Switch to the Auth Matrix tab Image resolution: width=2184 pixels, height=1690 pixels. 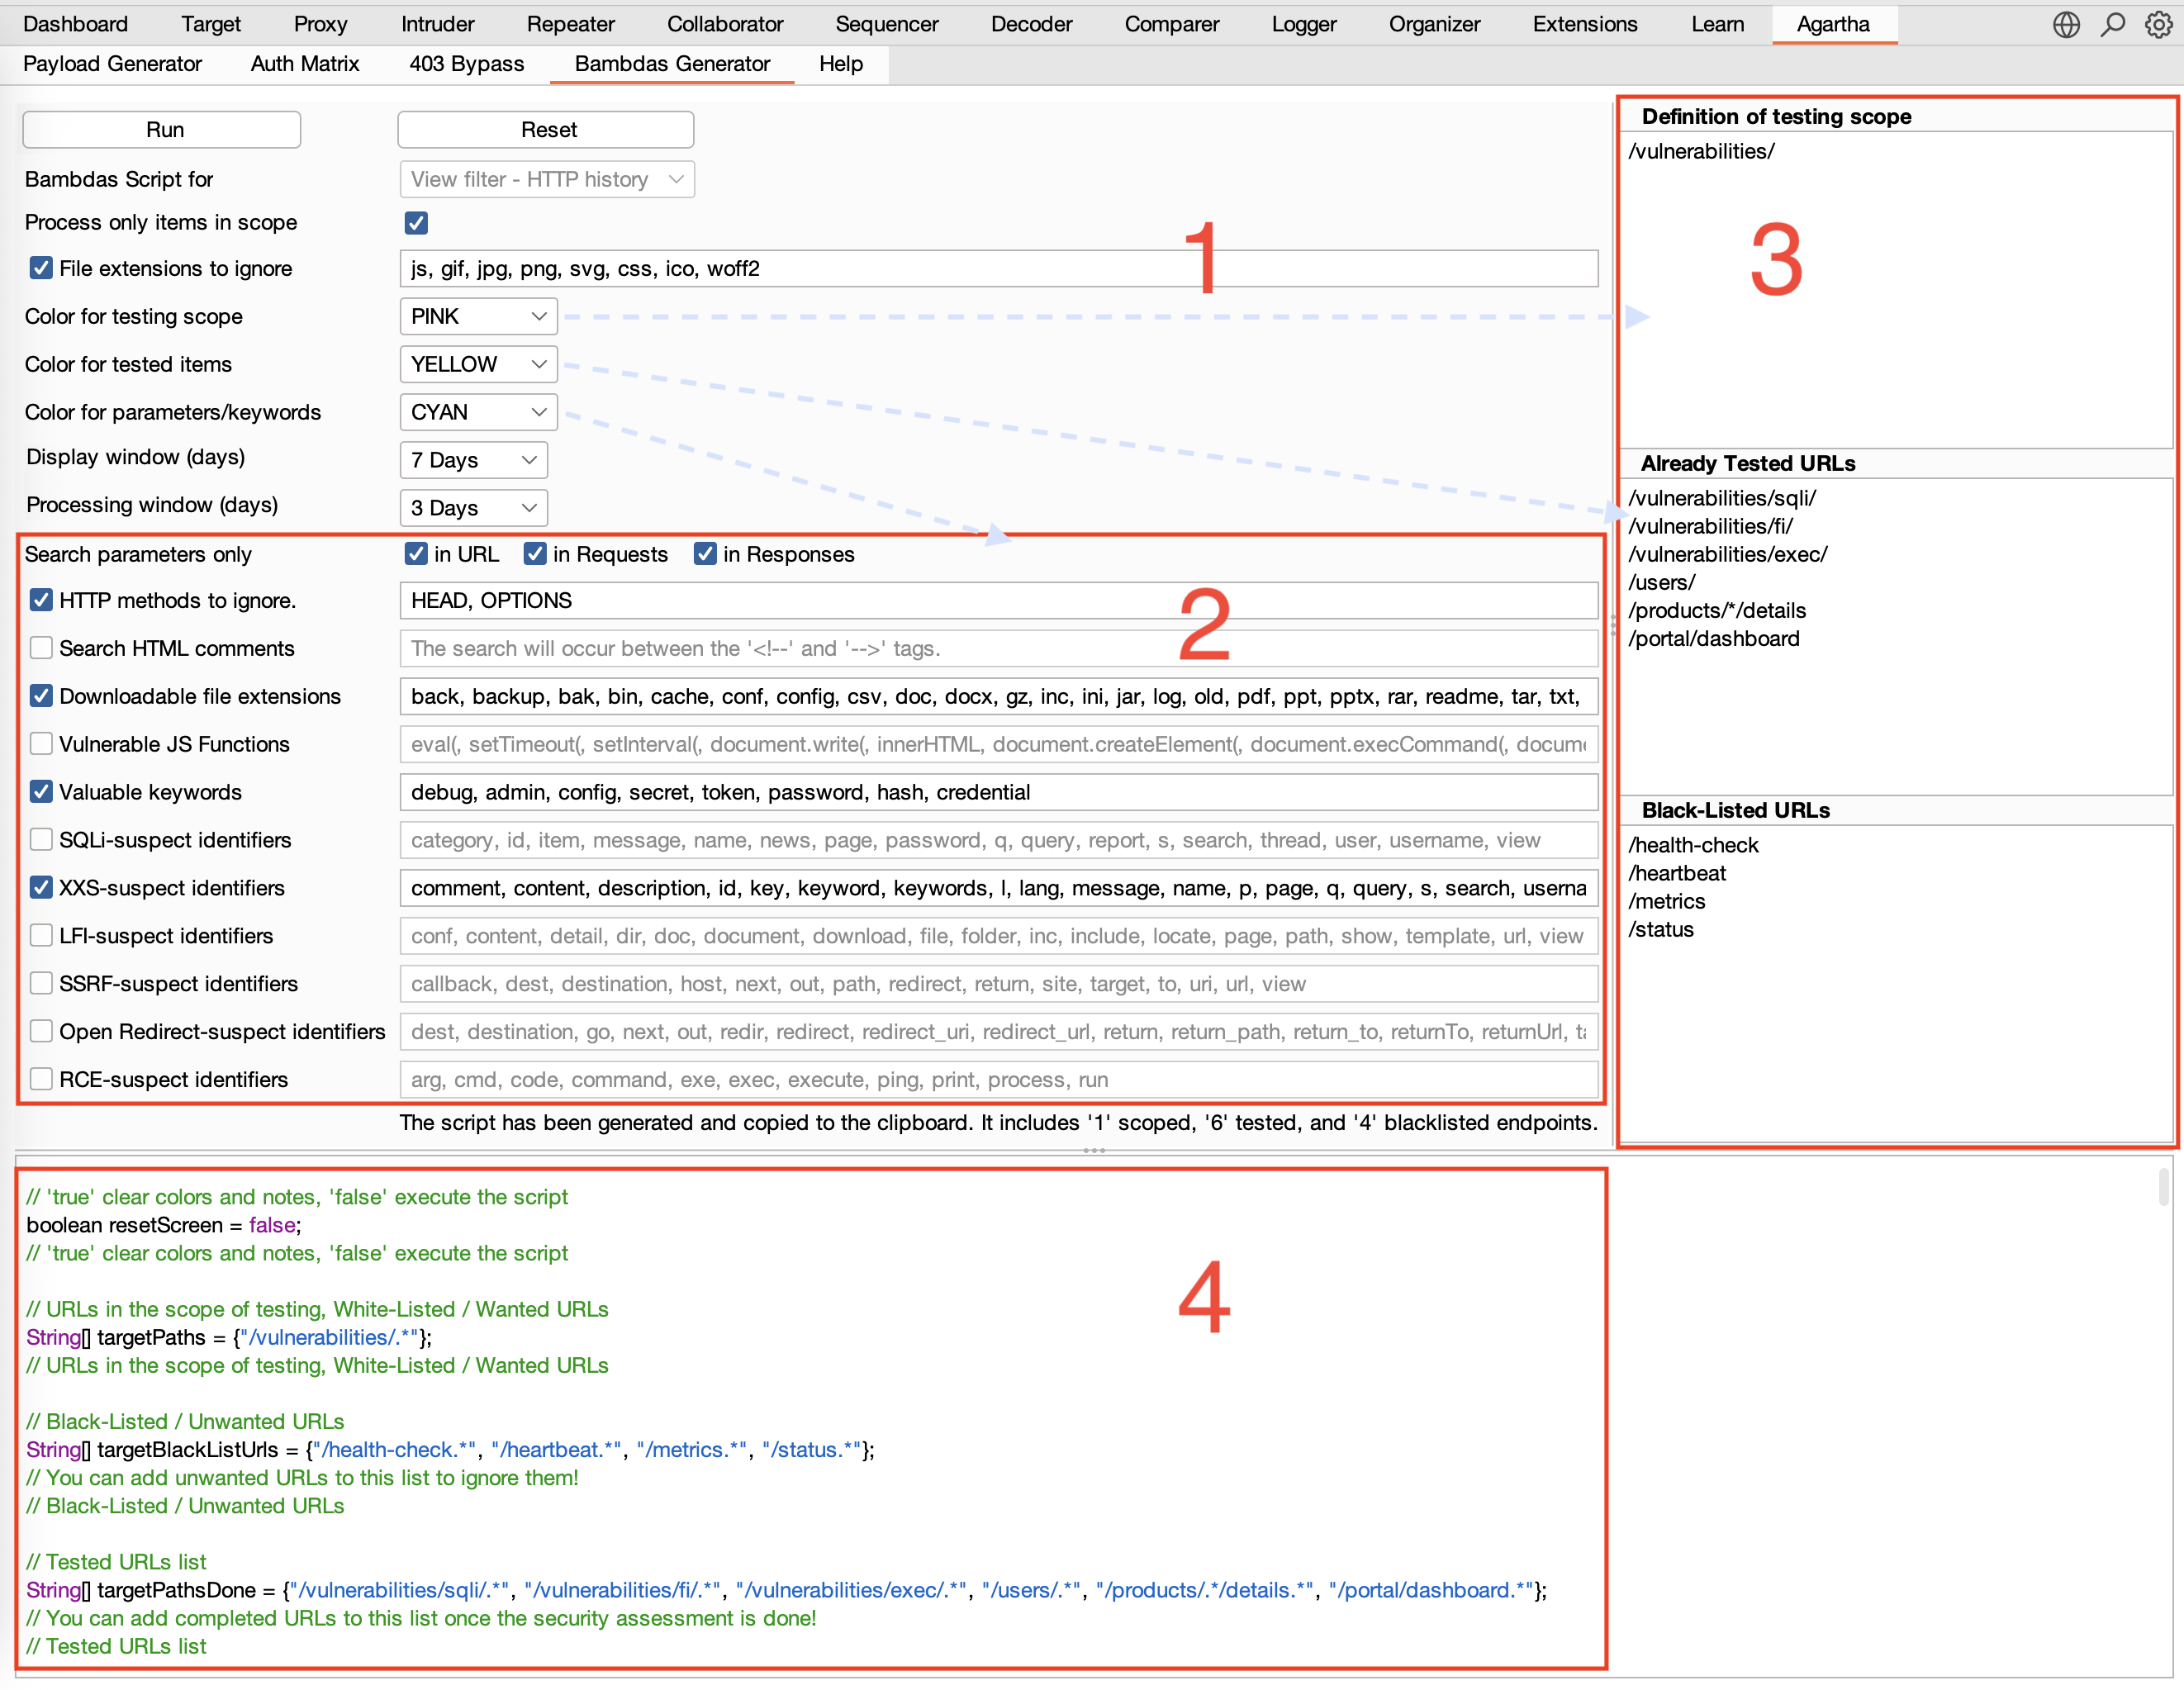click(305, 64)
